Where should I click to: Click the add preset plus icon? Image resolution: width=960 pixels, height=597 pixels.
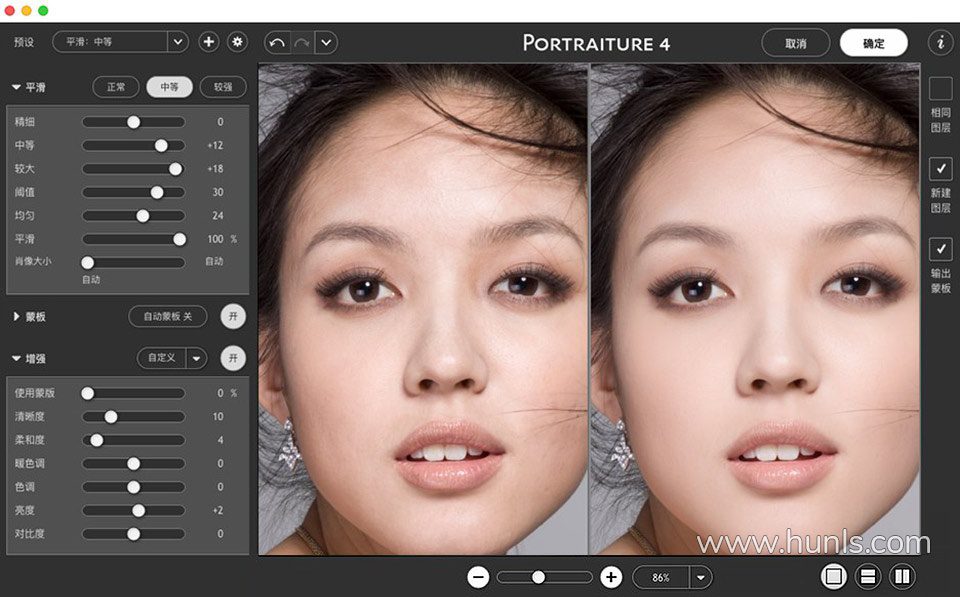coord(208,42)
